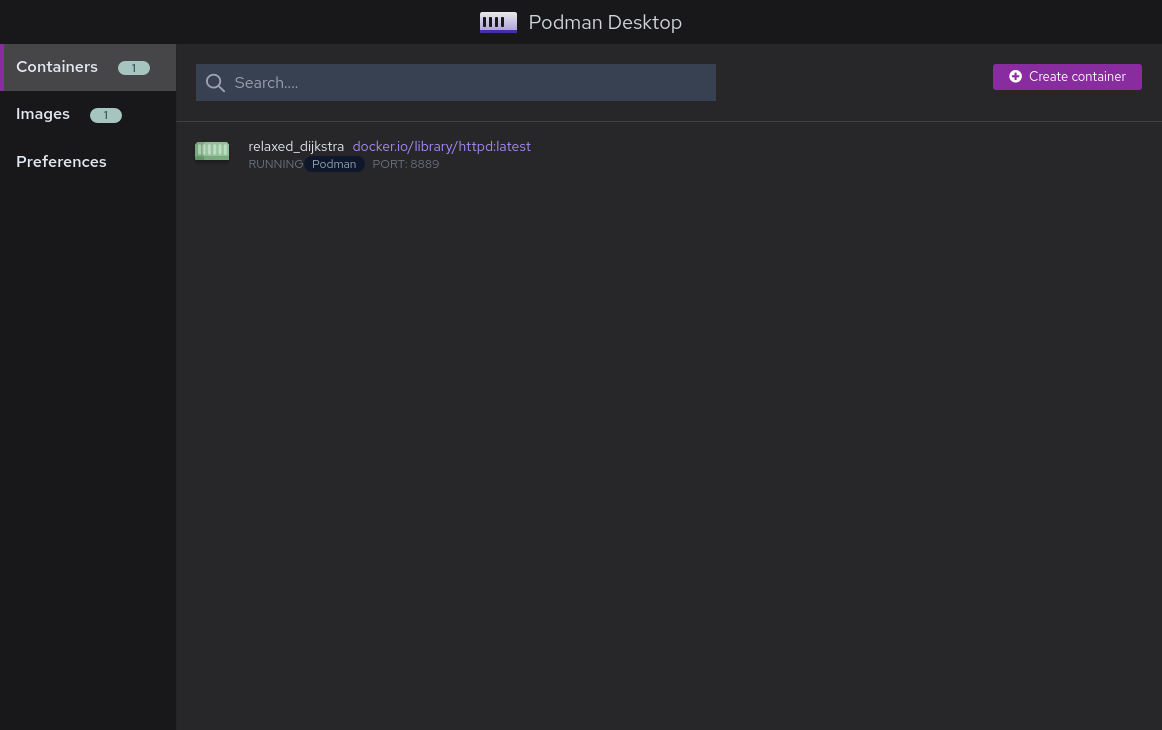
Task: Click the highlighted Containers sidebar entry
Action: pyautogui.click(x=57, y=67)
